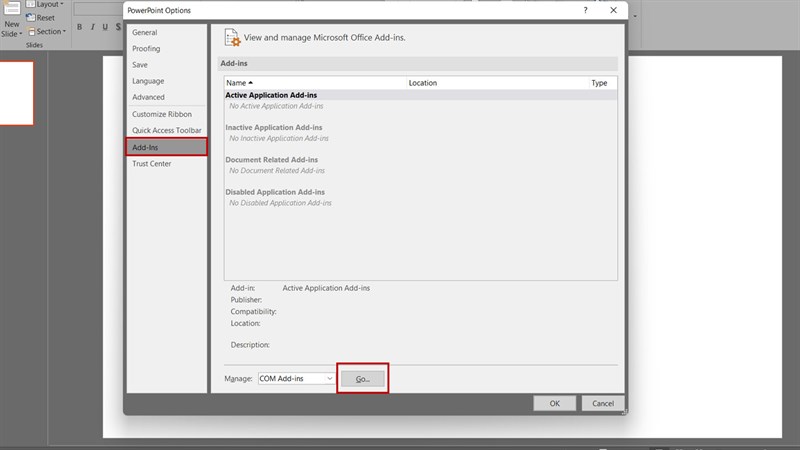Confirm with the OK button
This screenshot has width=800, height=450.
coord(555,403)
